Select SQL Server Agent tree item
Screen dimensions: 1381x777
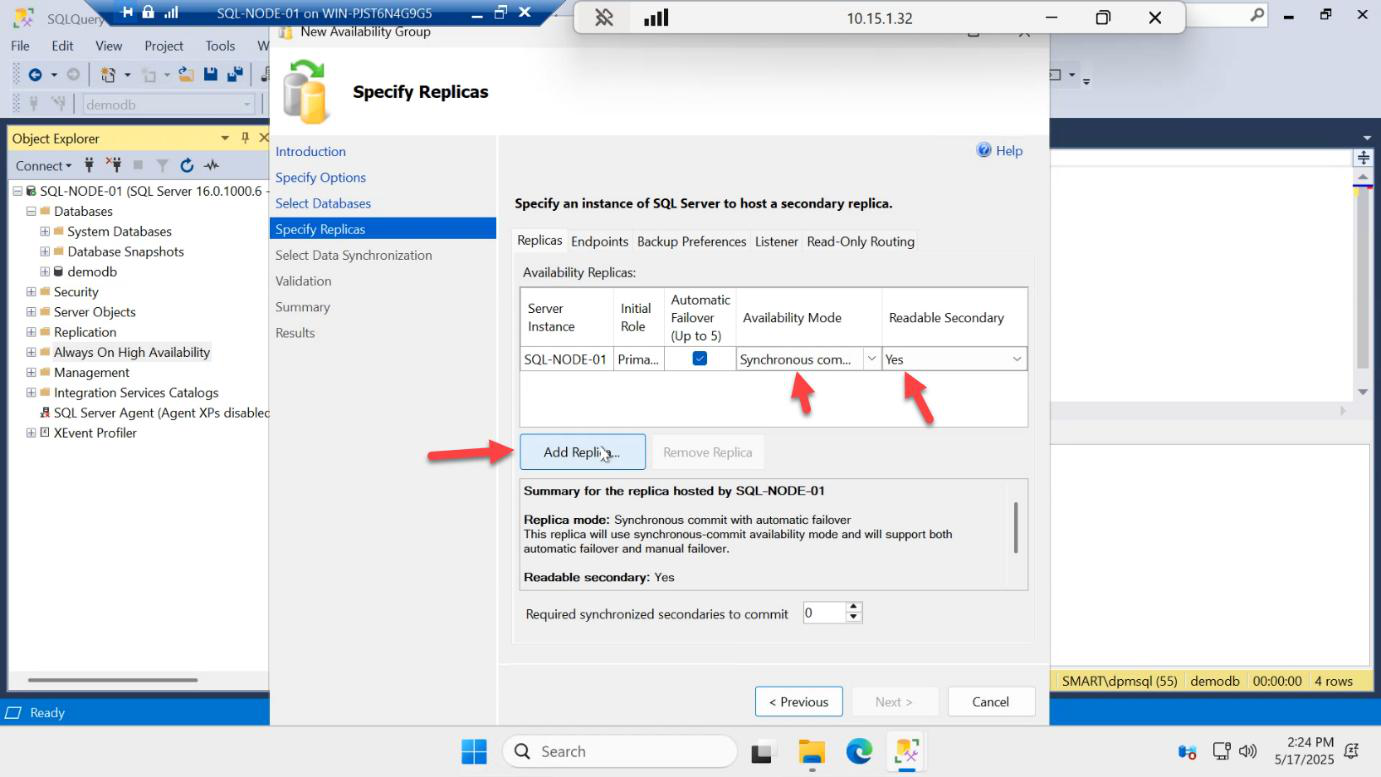click(154, 412)
